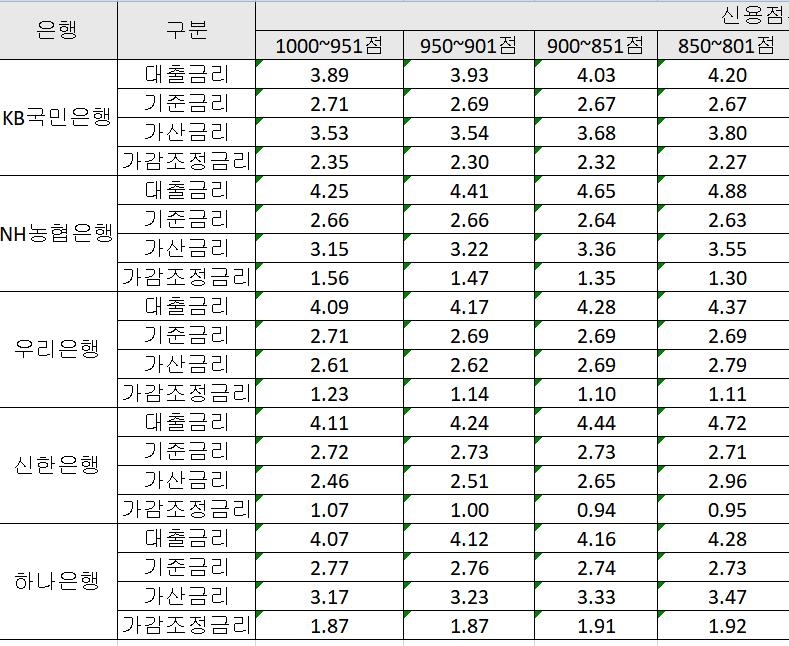
Task: Click KB국민은행 대출금리 value 3.89
Action: pos(329,75)
